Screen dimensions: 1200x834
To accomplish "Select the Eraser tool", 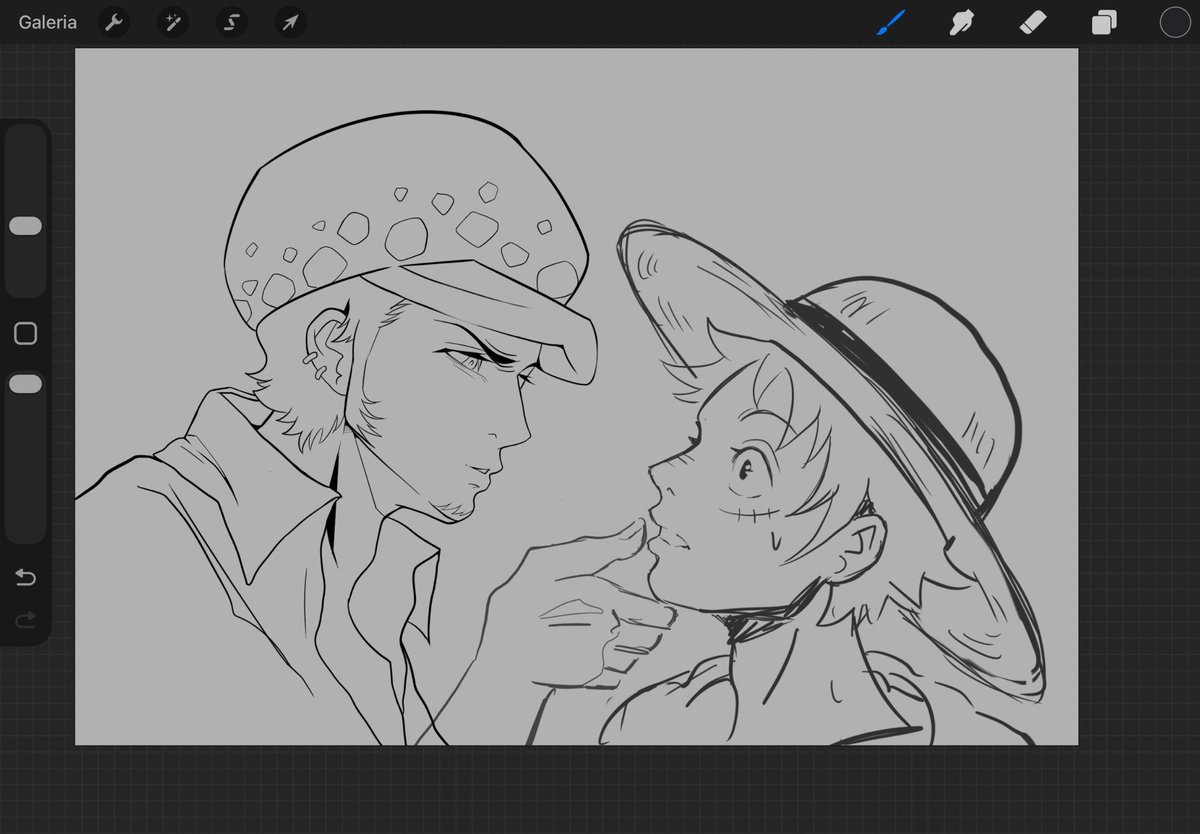I will point(1033,22).
